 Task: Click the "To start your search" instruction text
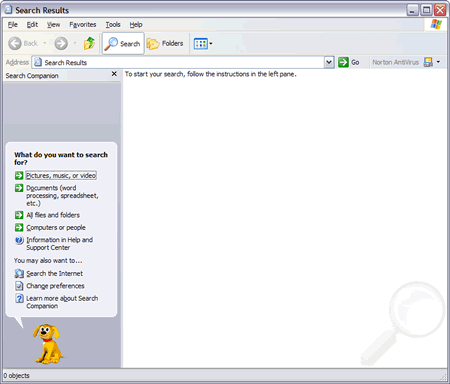tap(211, 74)
